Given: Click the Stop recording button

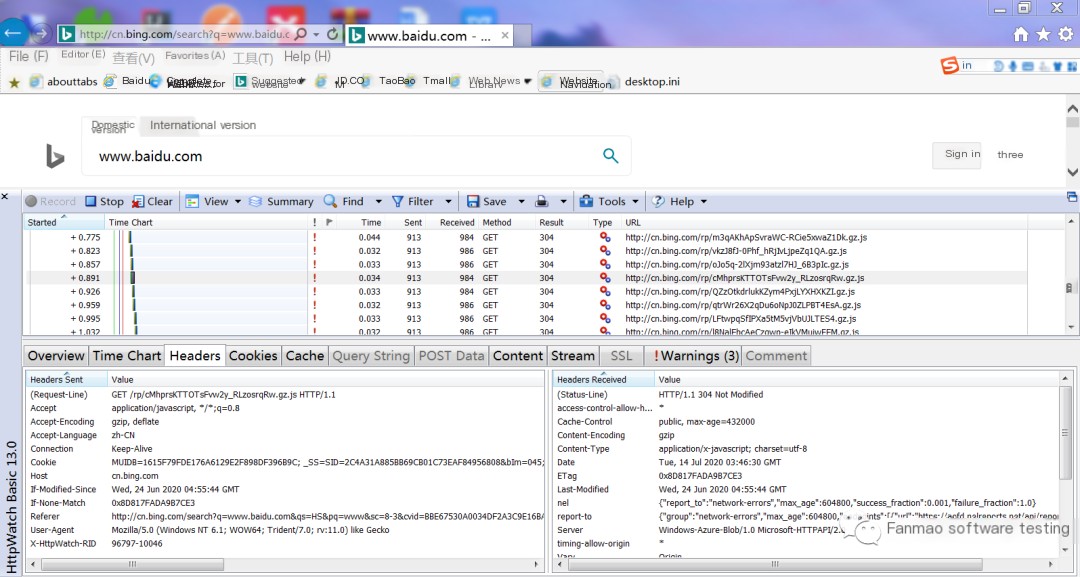Looking at the screenshot, I should coord(104,201).
